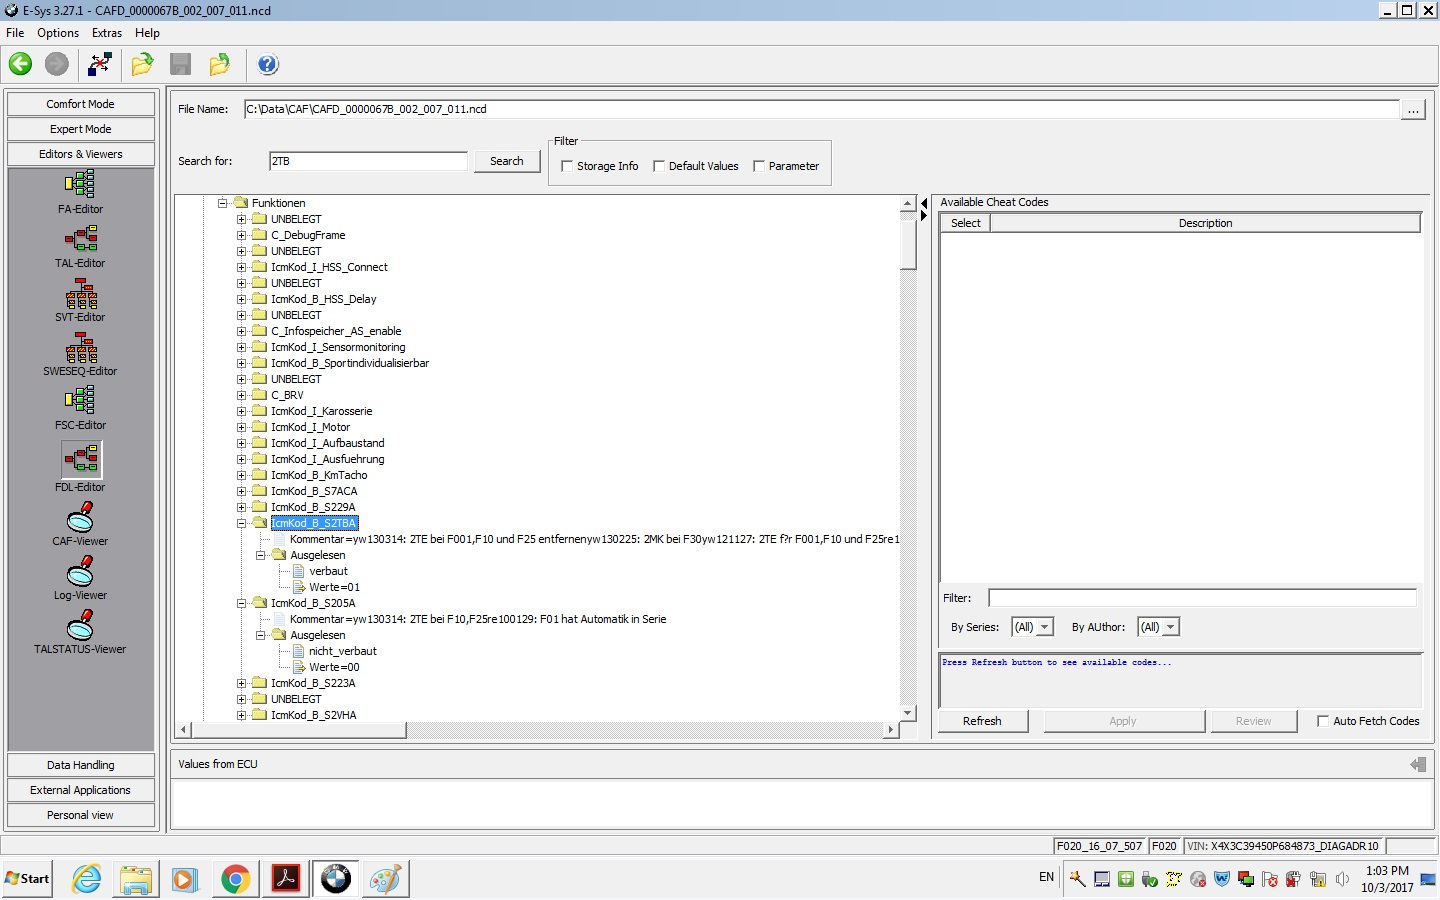Click the File Name path field
Screen dimensions: 1440x900
point(821,109)
